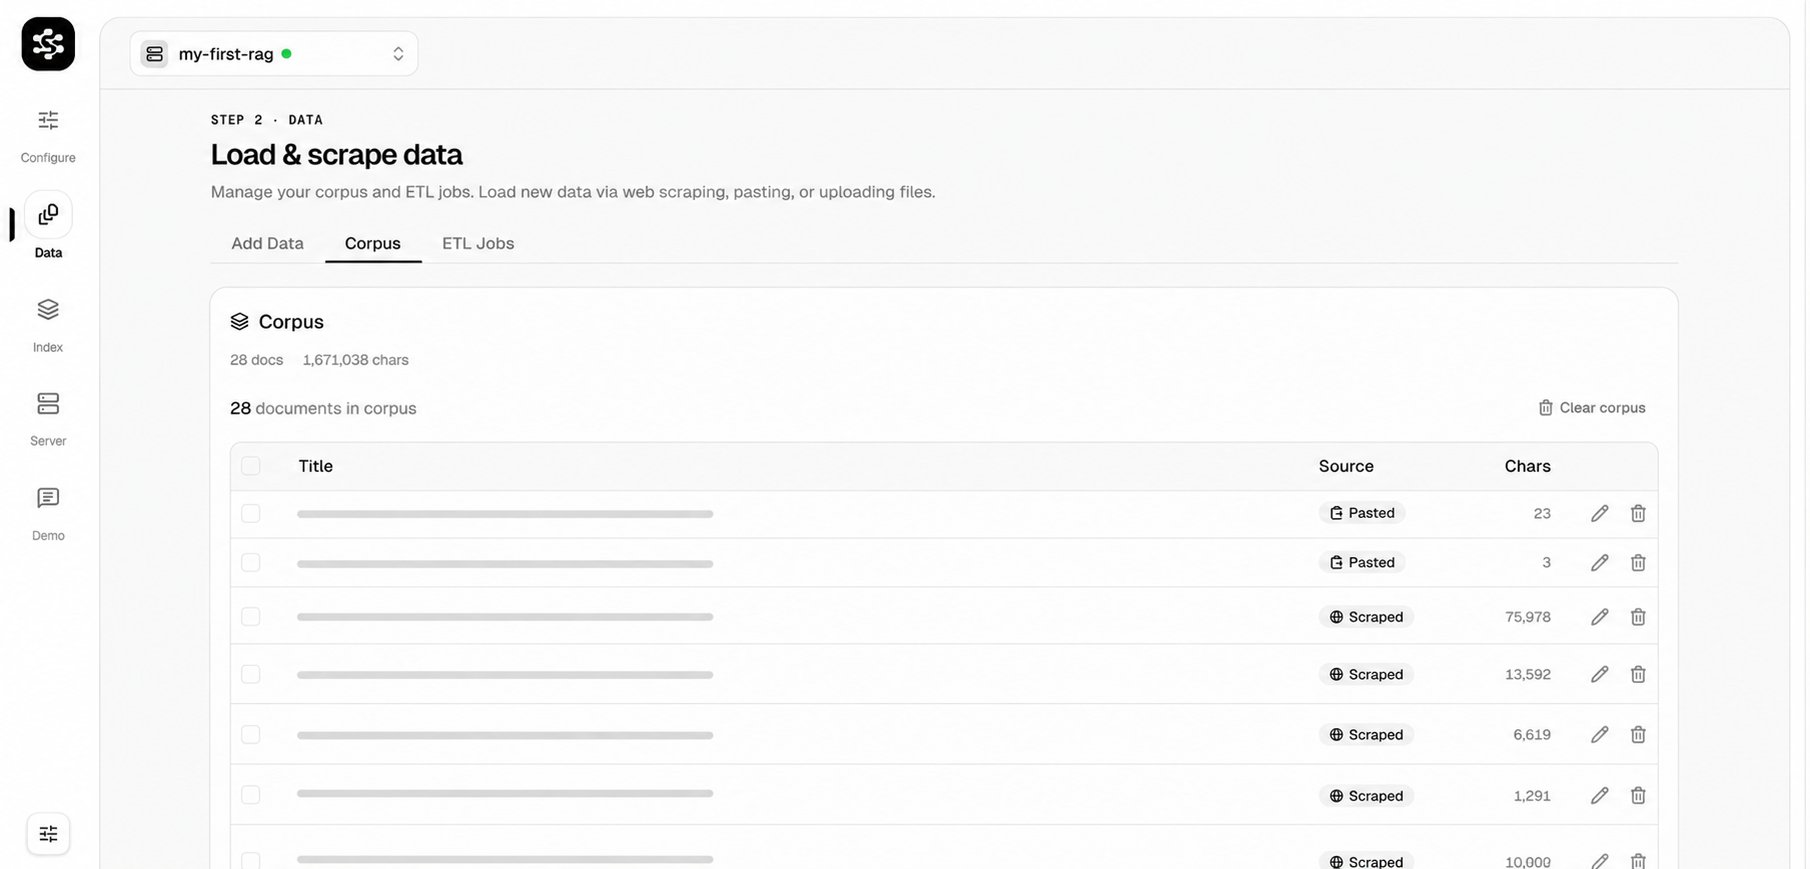Click the Pasted badge in 23 chars row
The height and width of the screenshot is (869, 1810).
coord(1362,513)
